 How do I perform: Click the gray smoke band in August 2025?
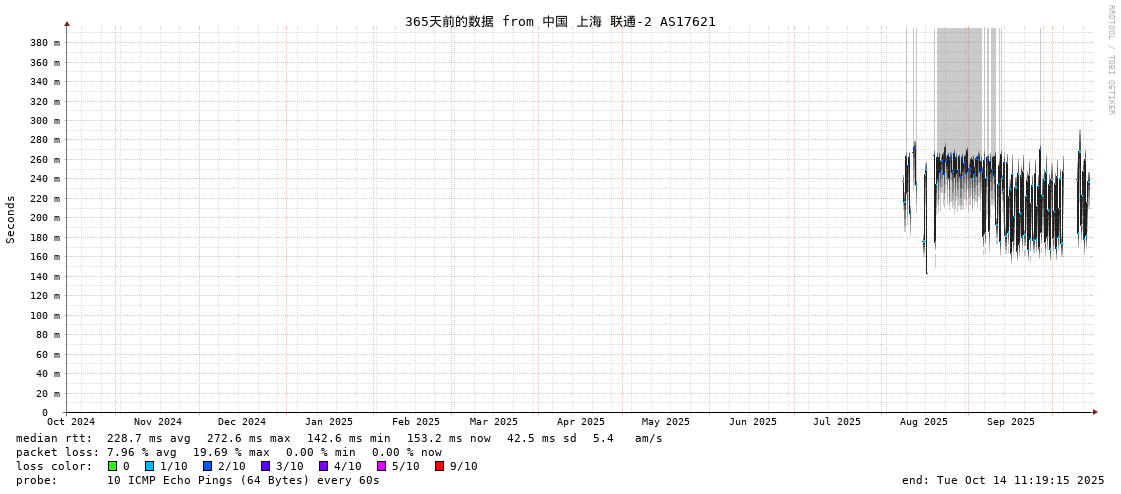point(958,90)
